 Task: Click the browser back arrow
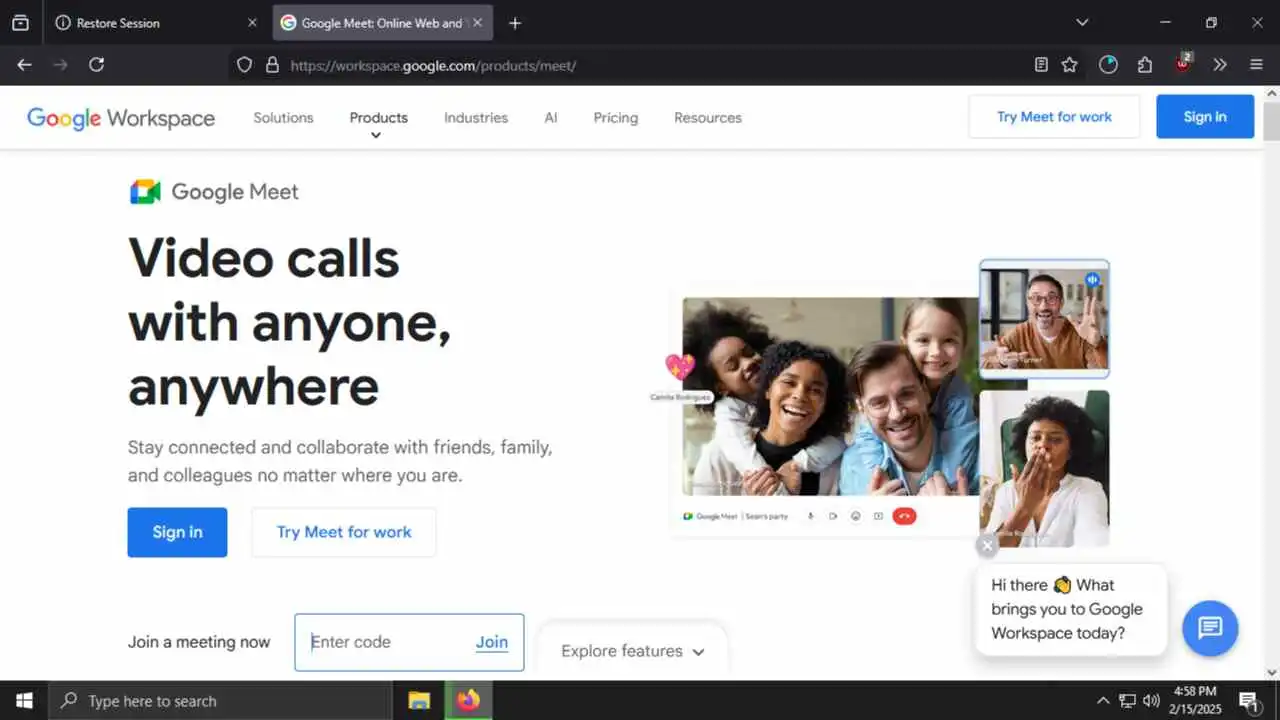coord(25,65)
